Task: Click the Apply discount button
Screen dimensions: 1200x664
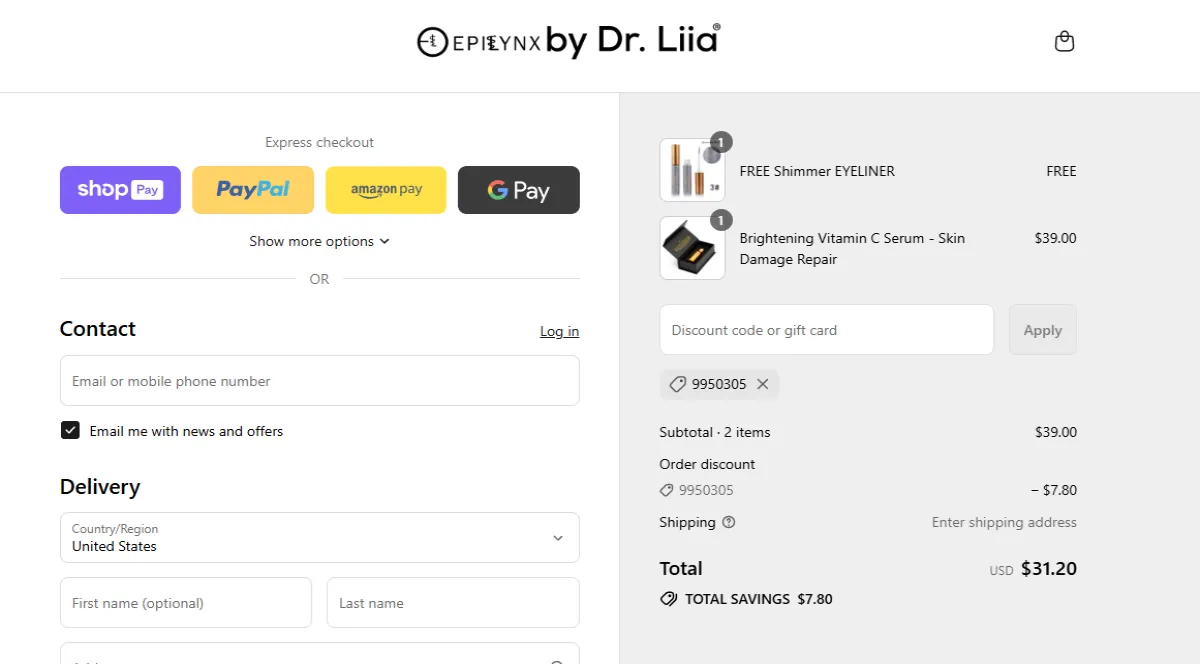Action: click(1043, 330)
